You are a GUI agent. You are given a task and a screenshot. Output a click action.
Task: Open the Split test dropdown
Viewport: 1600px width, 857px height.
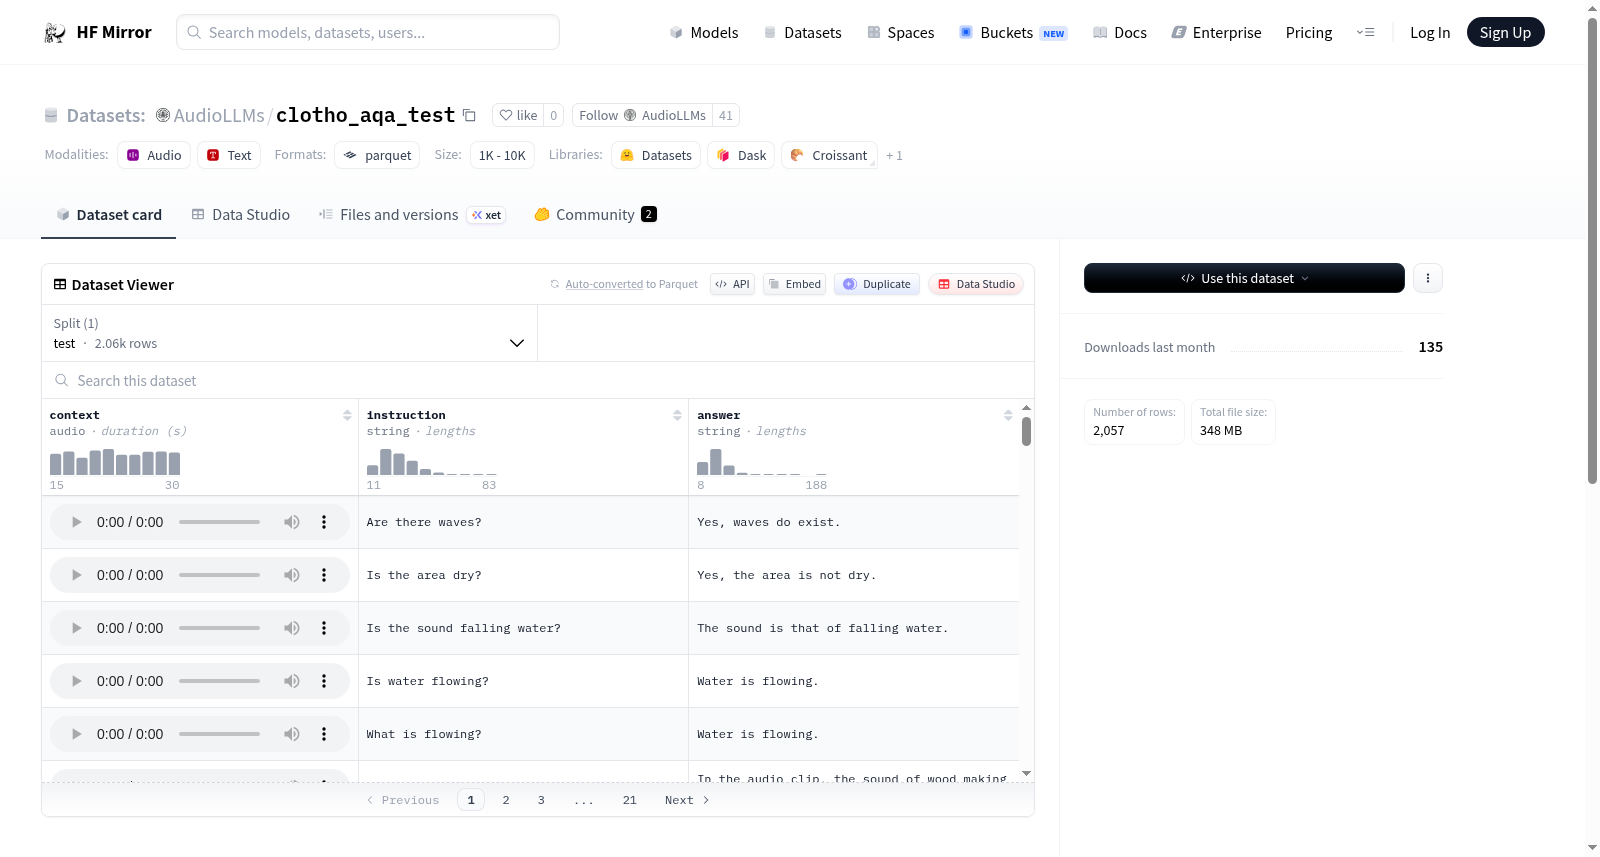point(289,333)
